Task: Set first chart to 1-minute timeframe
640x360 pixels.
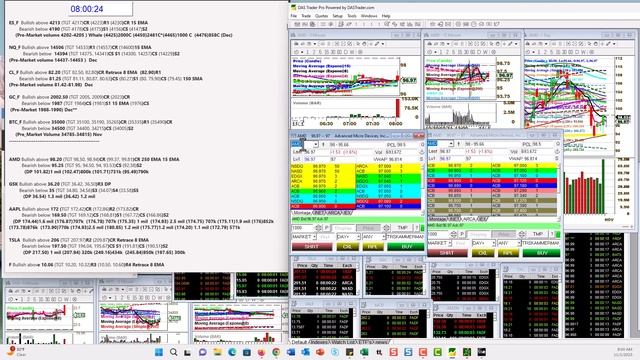Action: point(308,52)
